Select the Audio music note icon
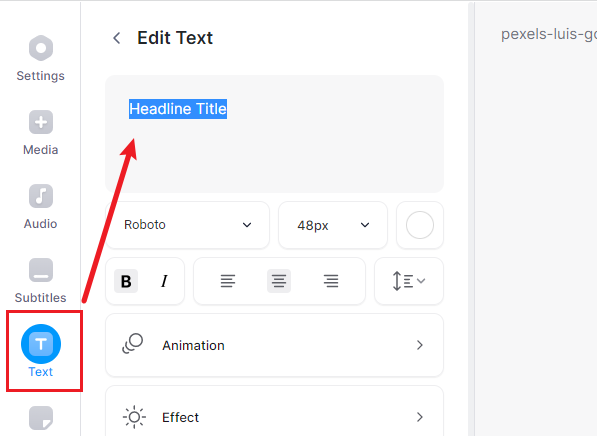The image size is (597, 436). (41, 196)
